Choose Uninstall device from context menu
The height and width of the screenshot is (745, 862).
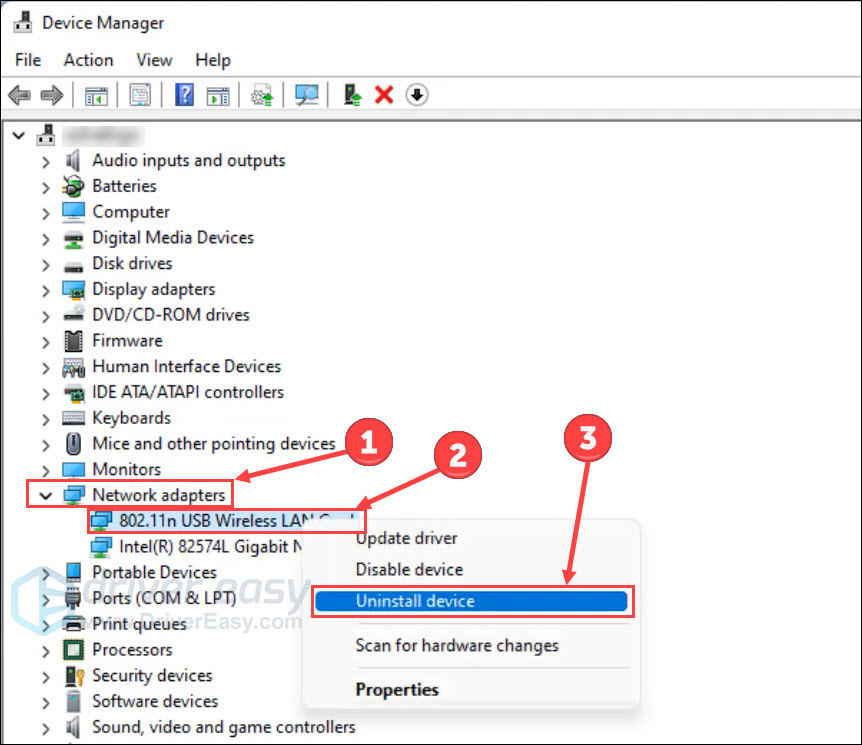point(472,601)
